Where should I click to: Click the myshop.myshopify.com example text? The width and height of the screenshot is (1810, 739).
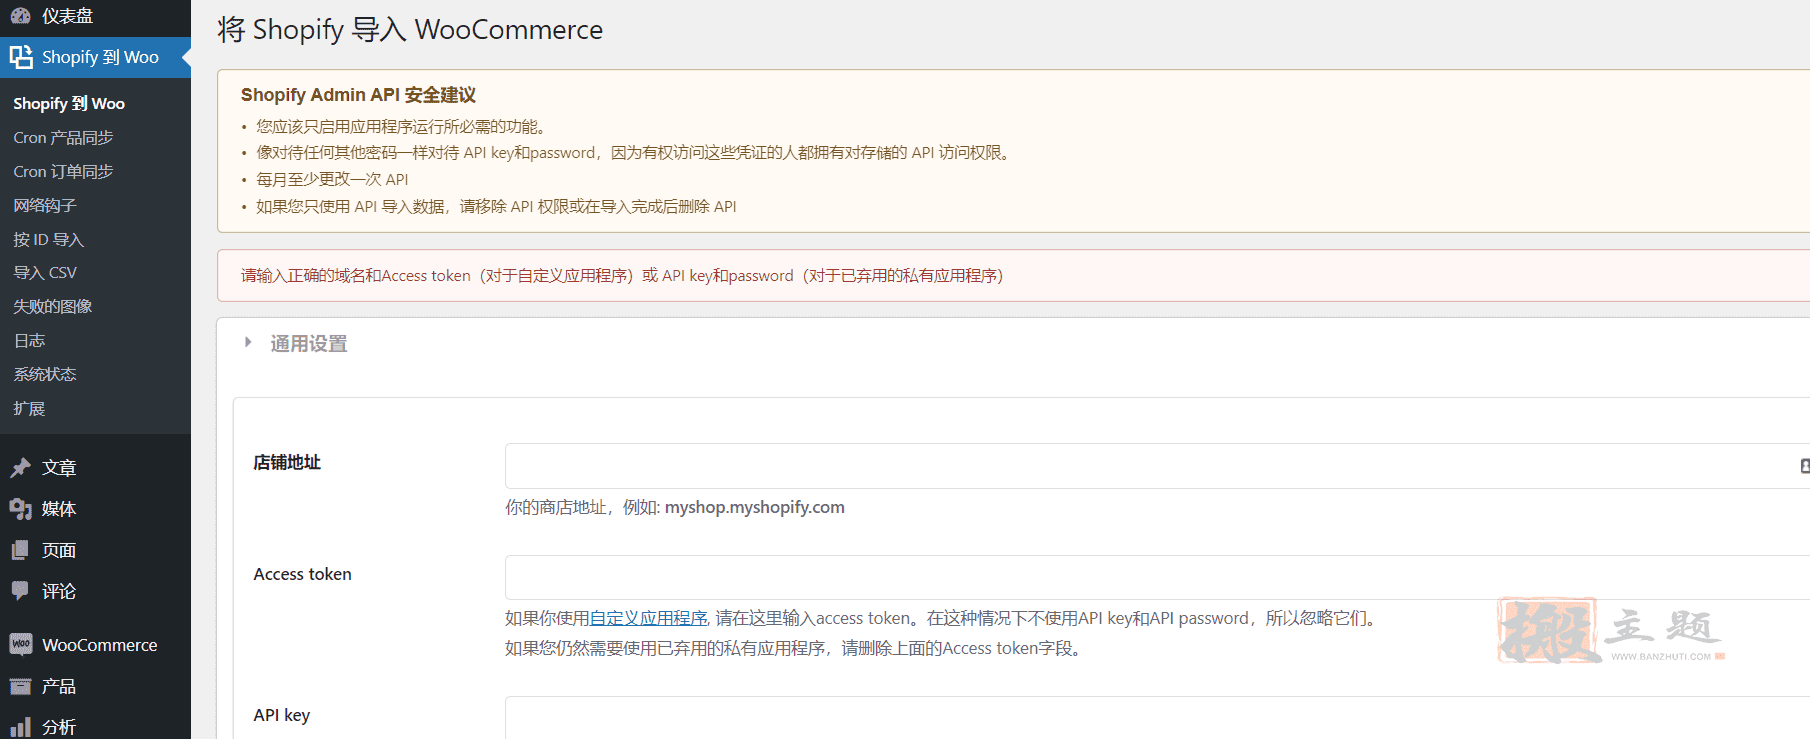755,507
